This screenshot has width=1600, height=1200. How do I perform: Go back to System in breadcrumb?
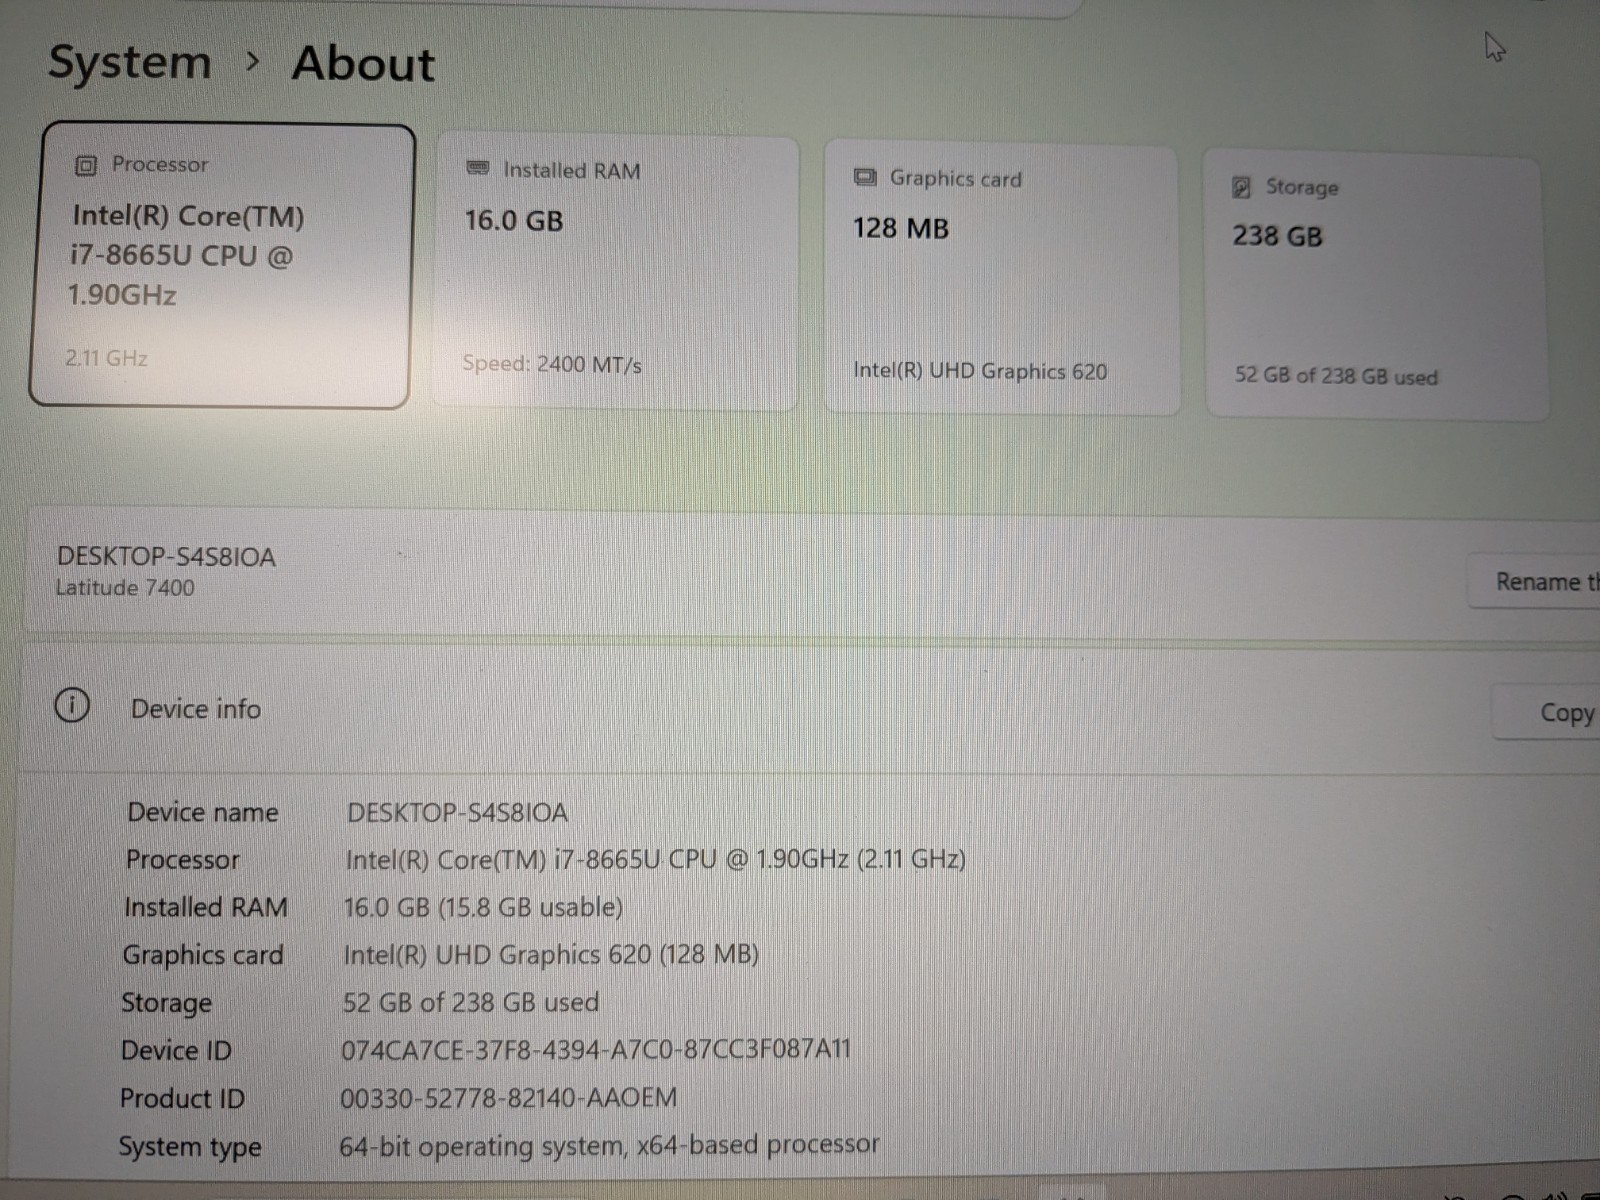tap(130, 62)
